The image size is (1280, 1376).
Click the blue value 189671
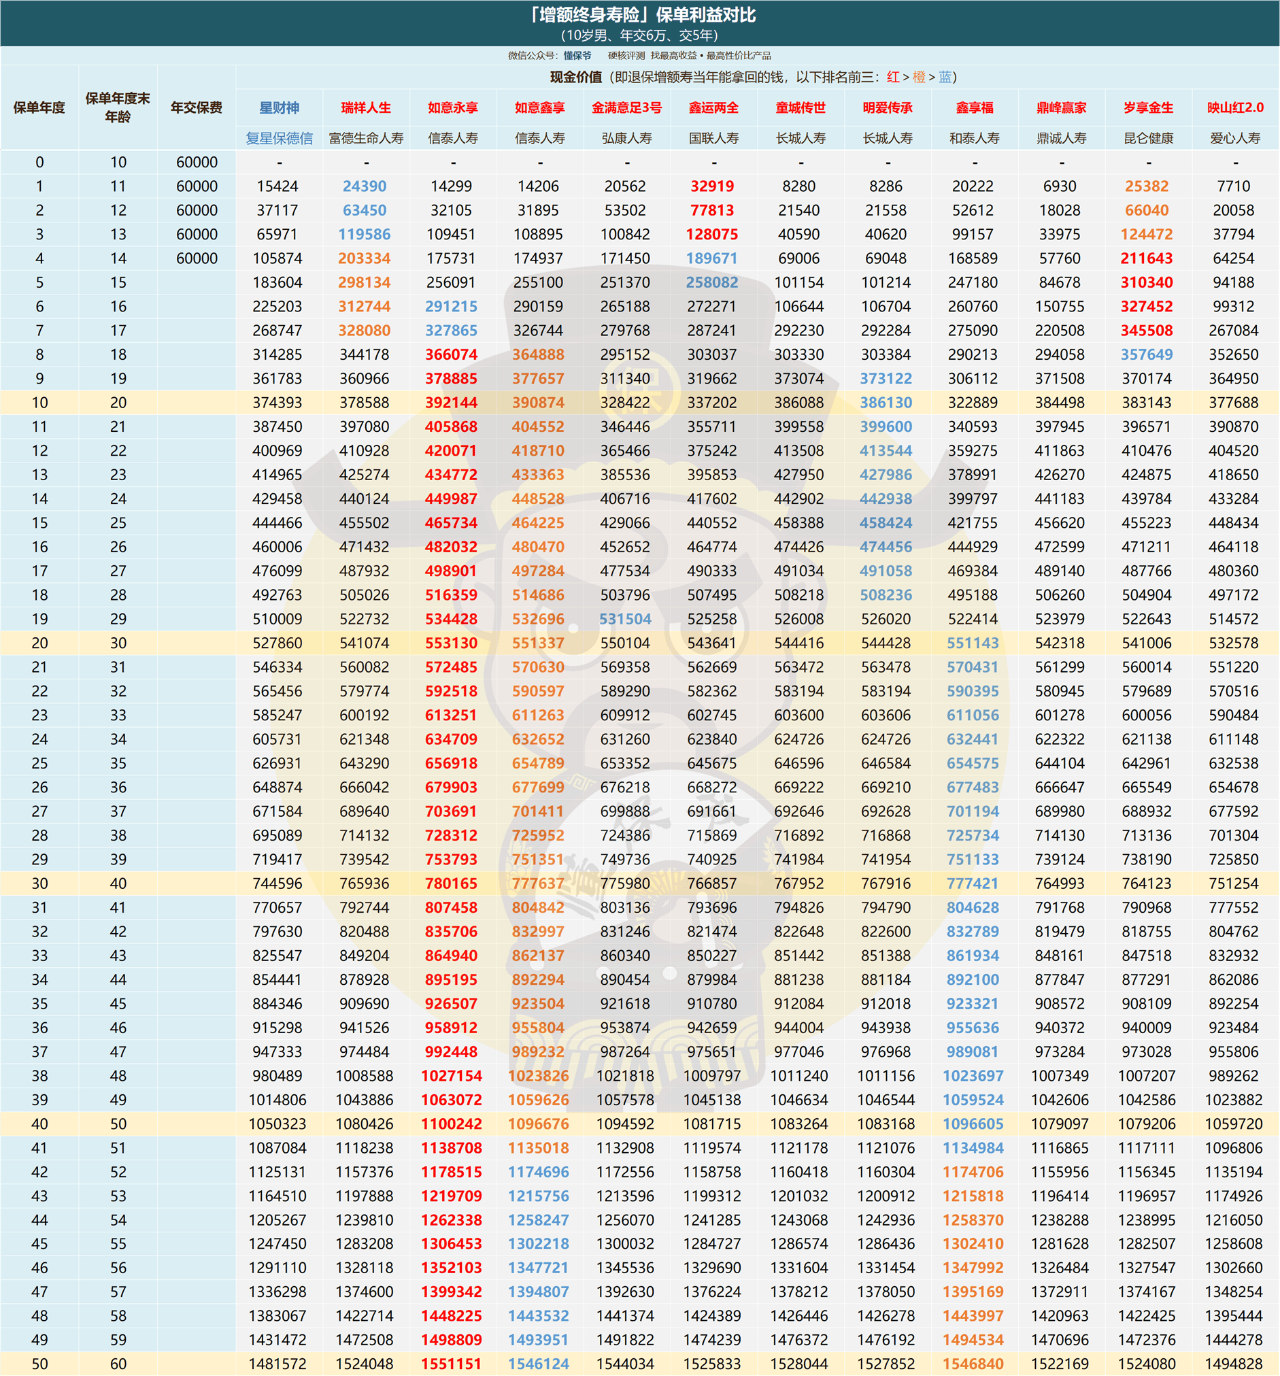(x=712, y=258)
